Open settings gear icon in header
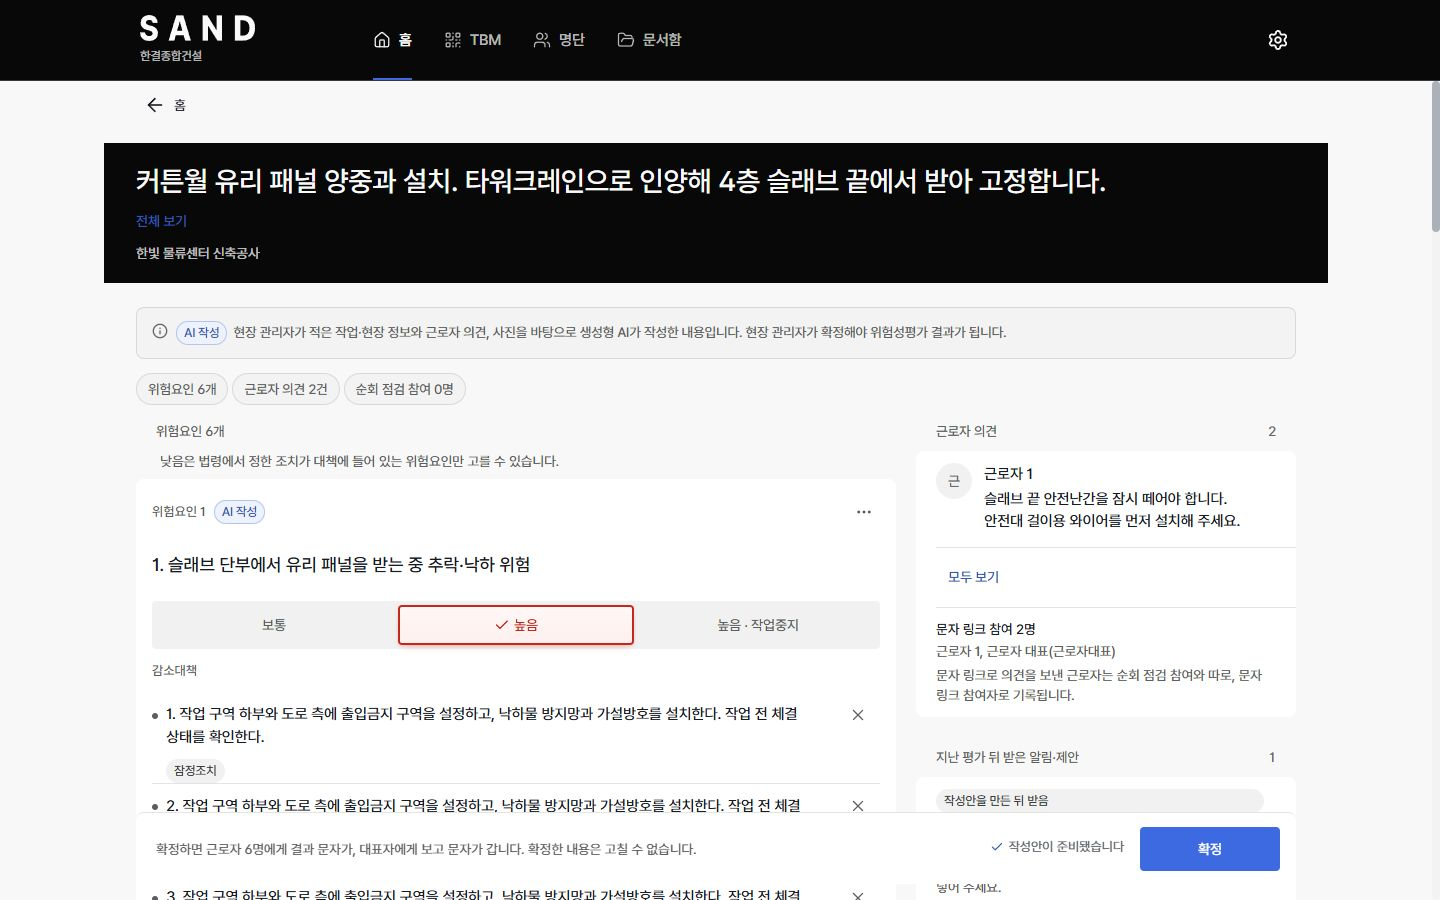1440x900 pixels. tap(1277, 40)
